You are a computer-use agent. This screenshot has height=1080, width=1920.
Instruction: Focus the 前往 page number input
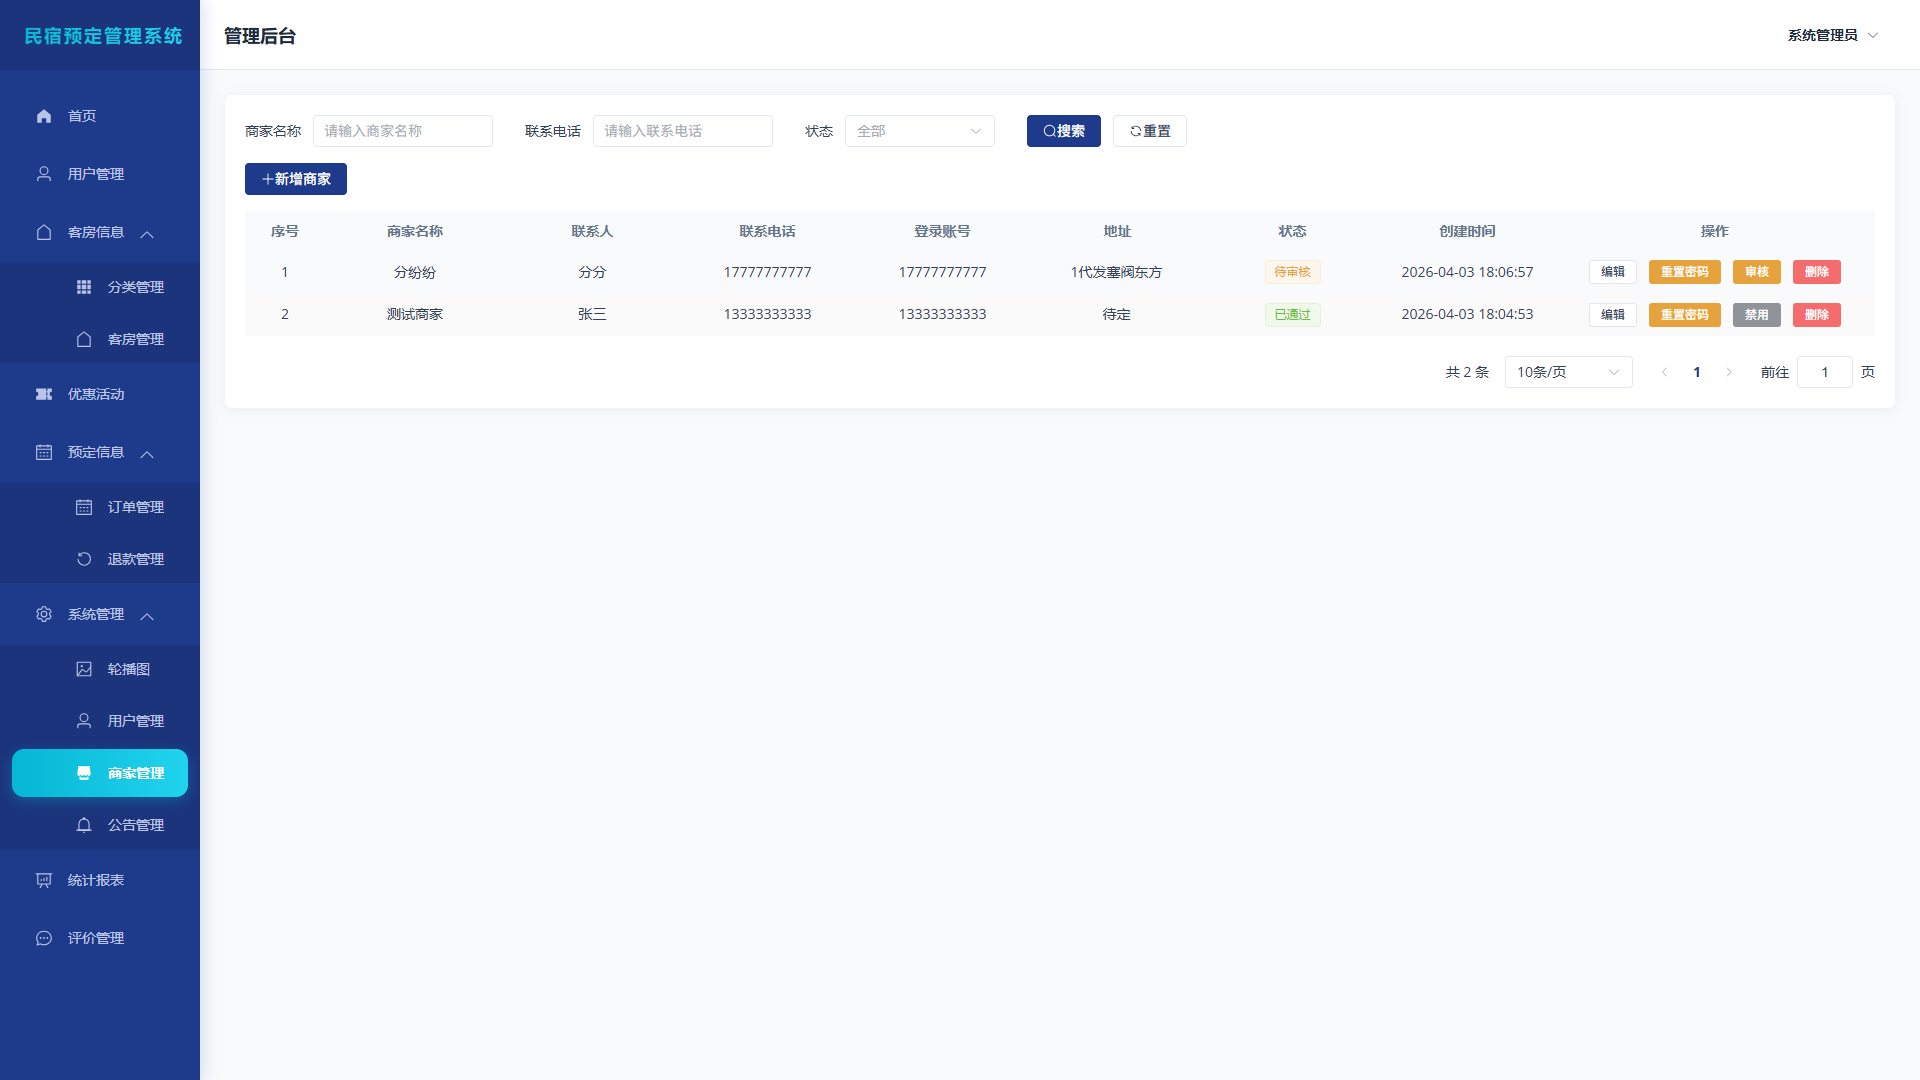1824,372
